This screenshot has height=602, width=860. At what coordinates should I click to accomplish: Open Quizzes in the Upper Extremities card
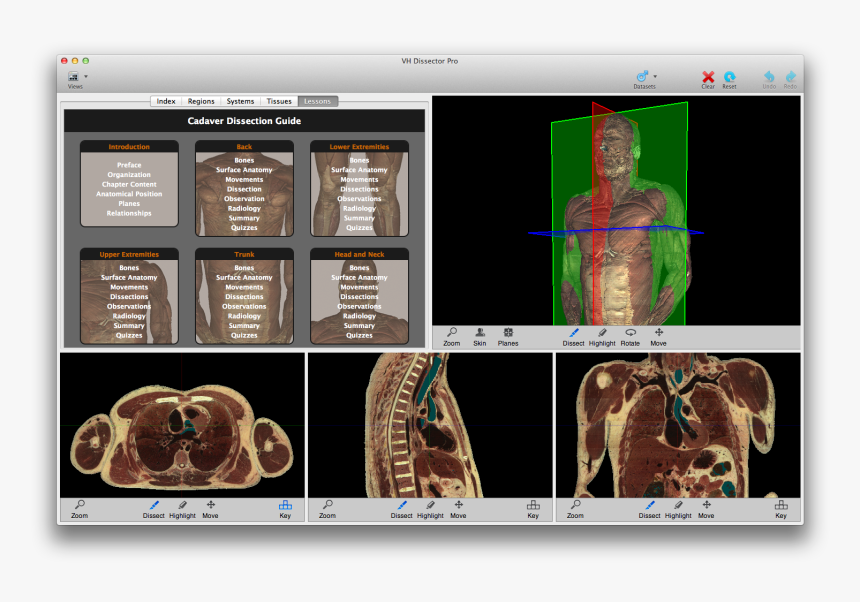tap(129, 335)
